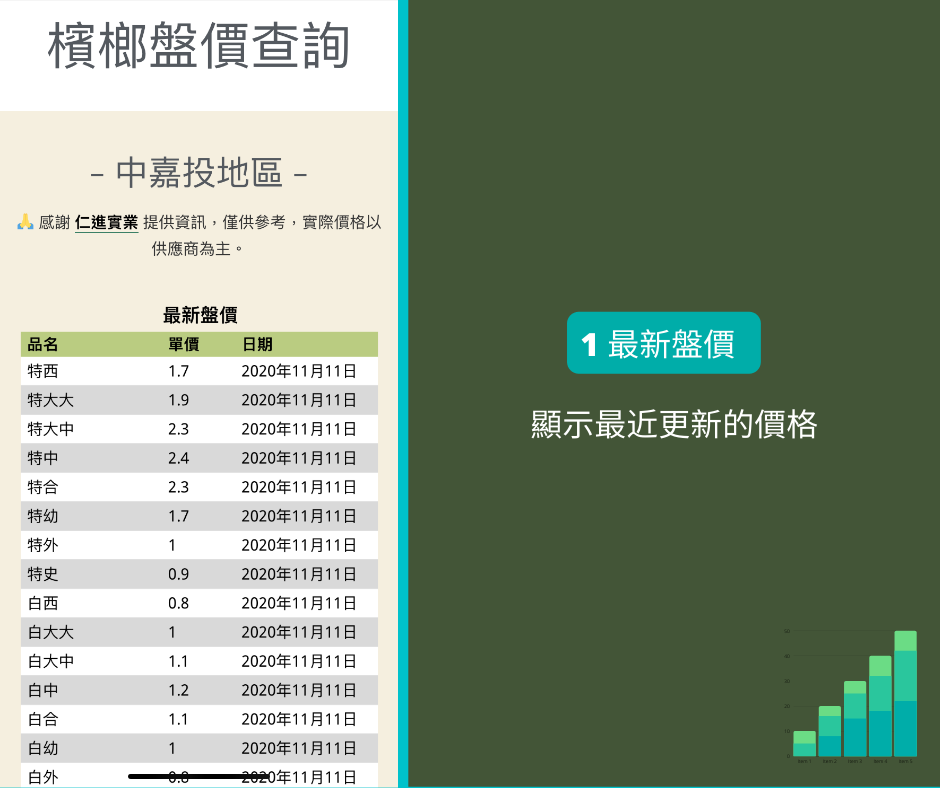
Task: Click the 單價 column header
Action: tap(183, 344)
